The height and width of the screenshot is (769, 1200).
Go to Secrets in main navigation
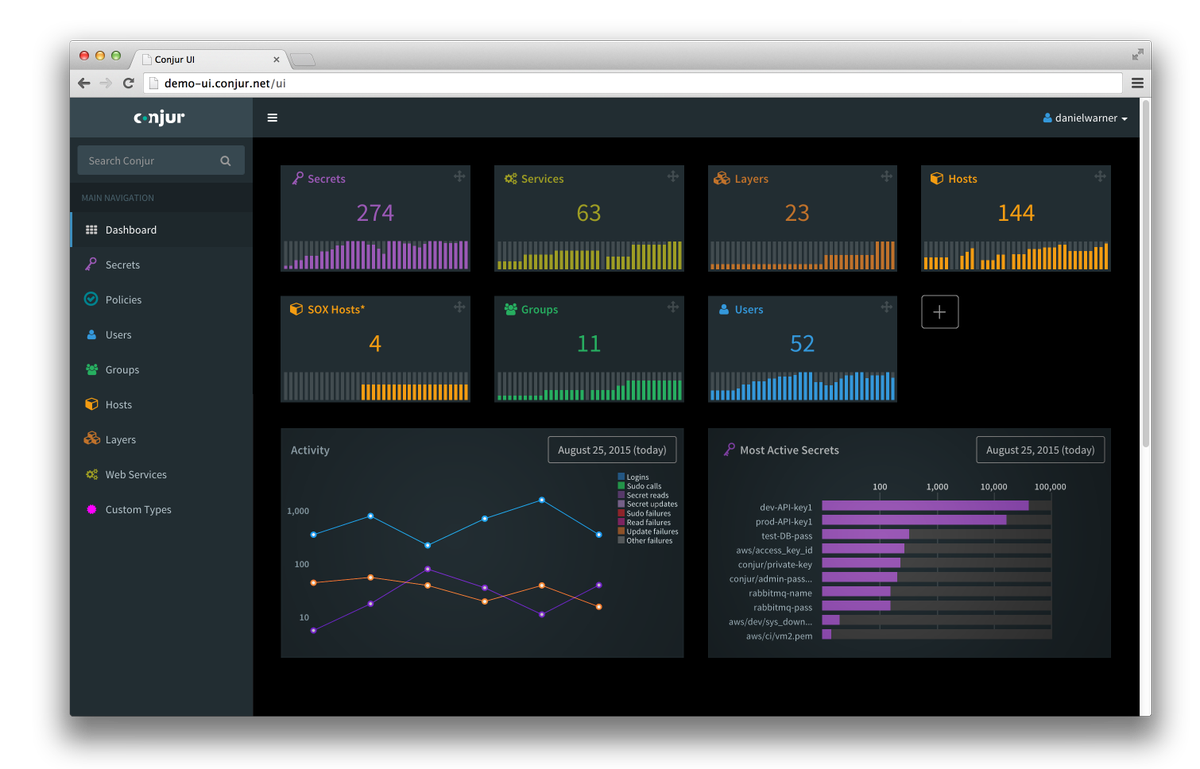click(161, 265)
